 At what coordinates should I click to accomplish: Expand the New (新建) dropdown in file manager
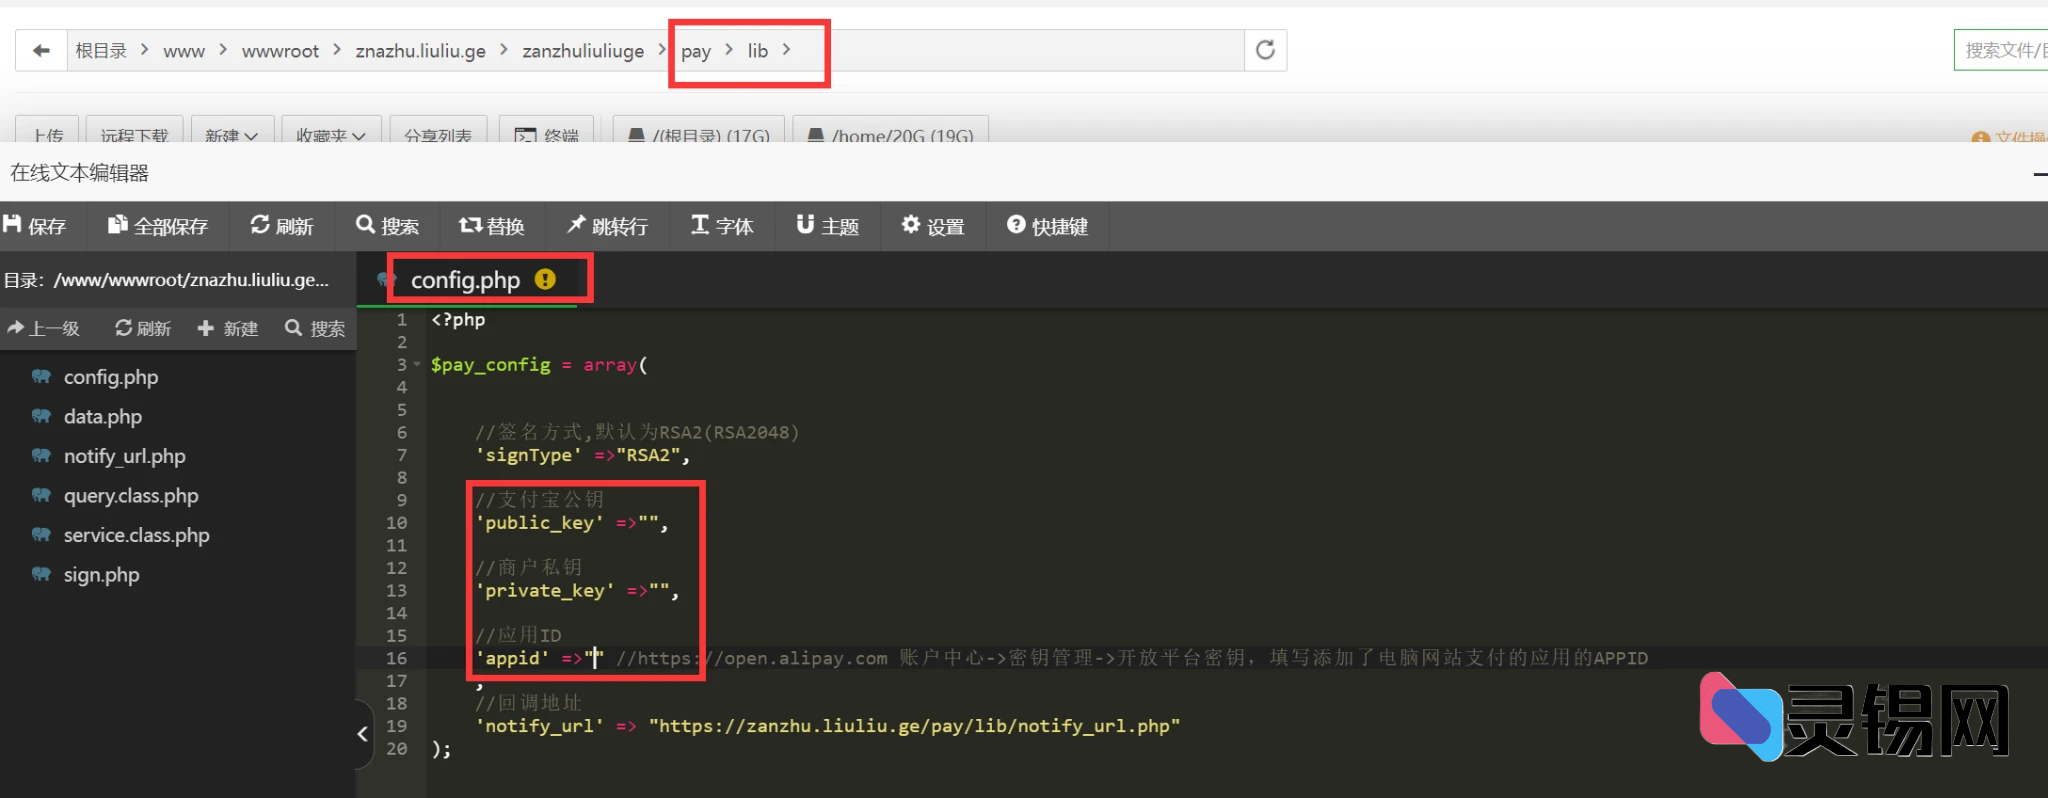click(231, 135)
